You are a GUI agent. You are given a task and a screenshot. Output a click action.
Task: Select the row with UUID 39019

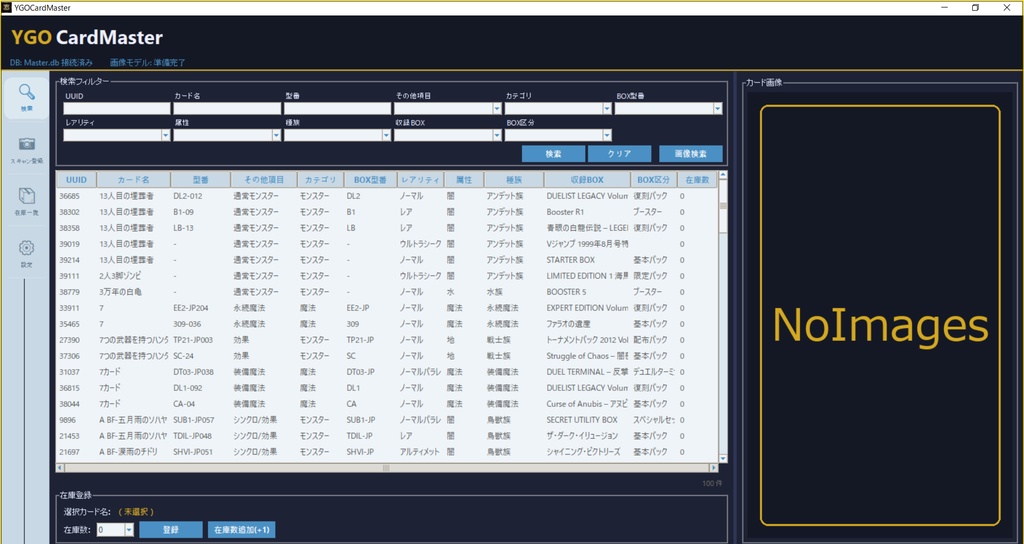pos(387,244)
